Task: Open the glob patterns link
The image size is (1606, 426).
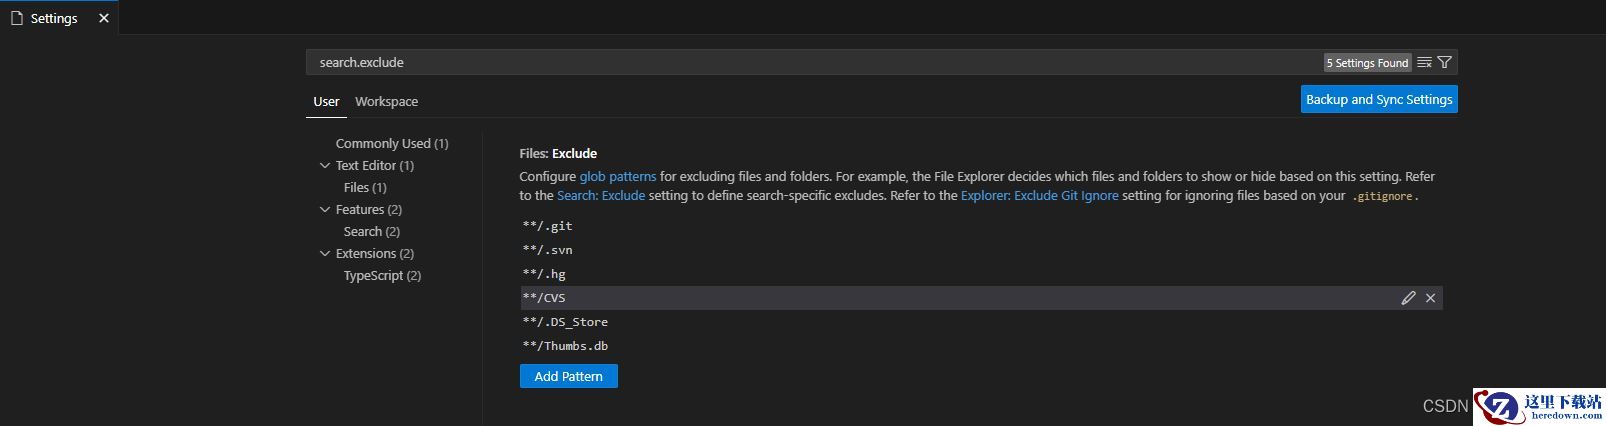Action: coord(618,176)
